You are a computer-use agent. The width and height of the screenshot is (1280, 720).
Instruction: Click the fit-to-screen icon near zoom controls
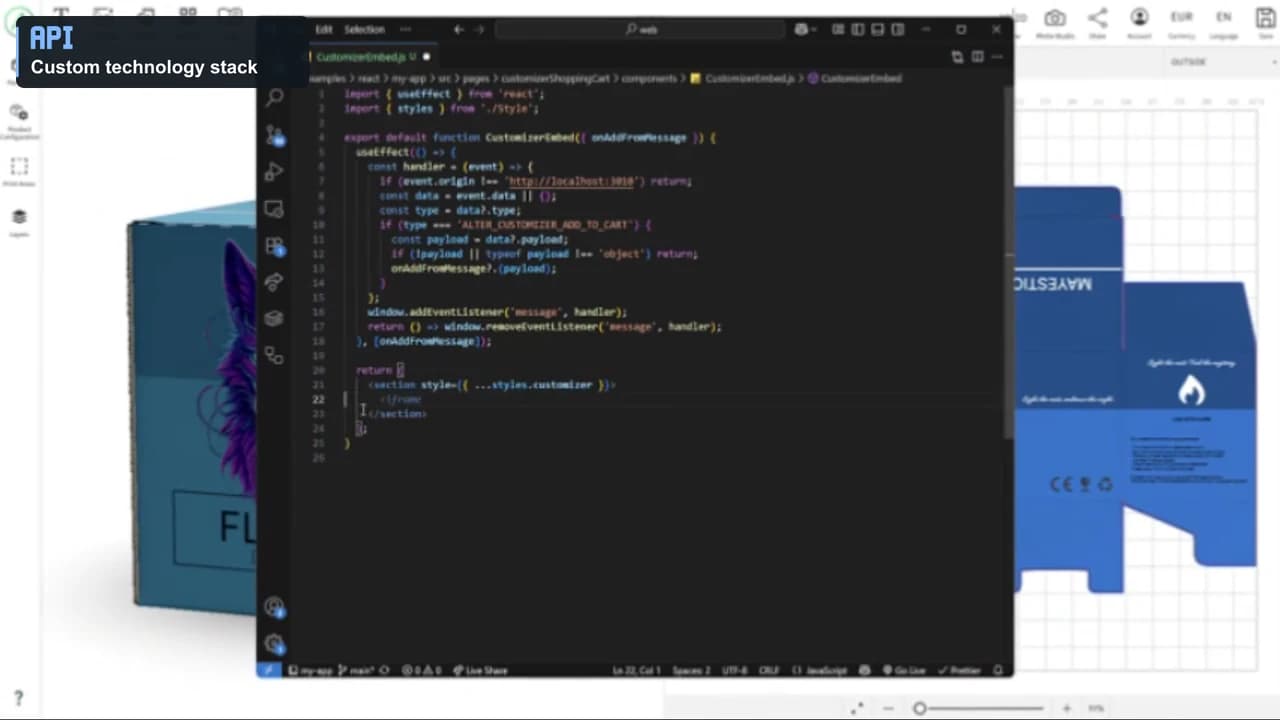[857, 708]
